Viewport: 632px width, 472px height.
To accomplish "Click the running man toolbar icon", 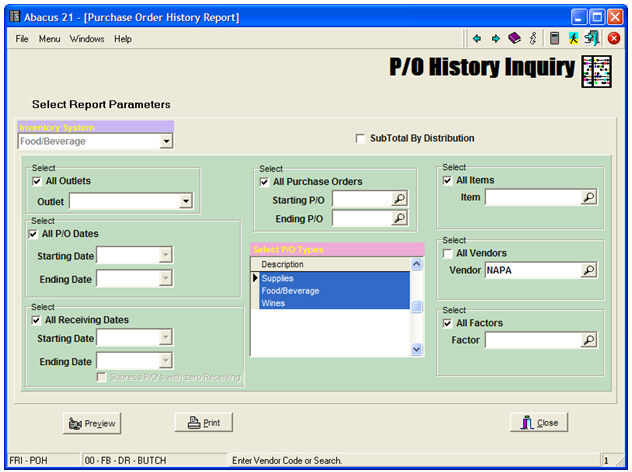I will click(573, 38).
